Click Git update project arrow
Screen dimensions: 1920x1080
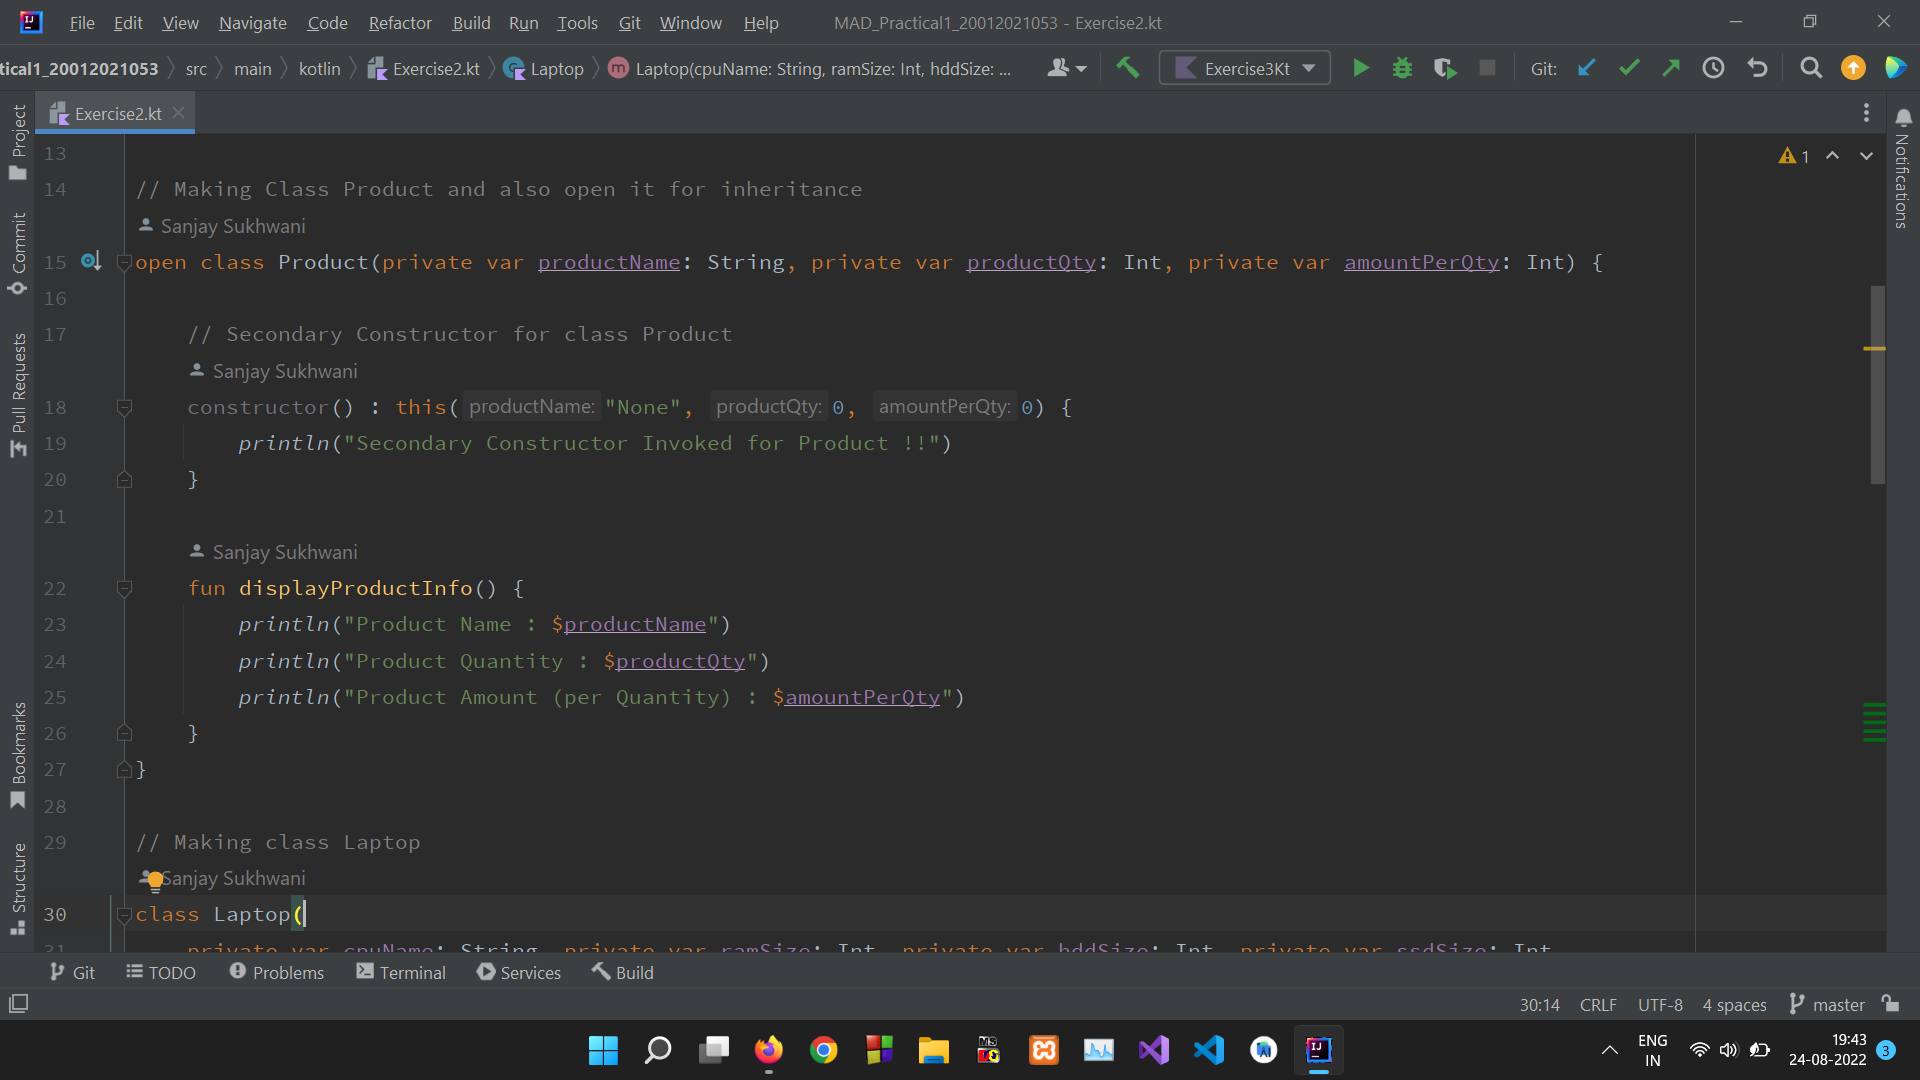point(1586,68)
